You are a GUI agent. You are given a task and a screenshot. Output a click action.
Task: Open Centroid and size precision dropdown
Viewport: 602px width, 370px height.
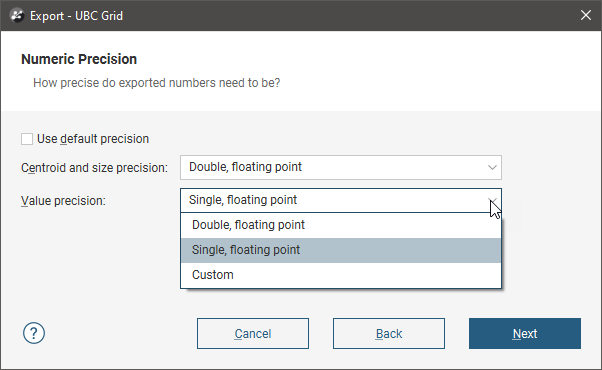pos(341,167)
